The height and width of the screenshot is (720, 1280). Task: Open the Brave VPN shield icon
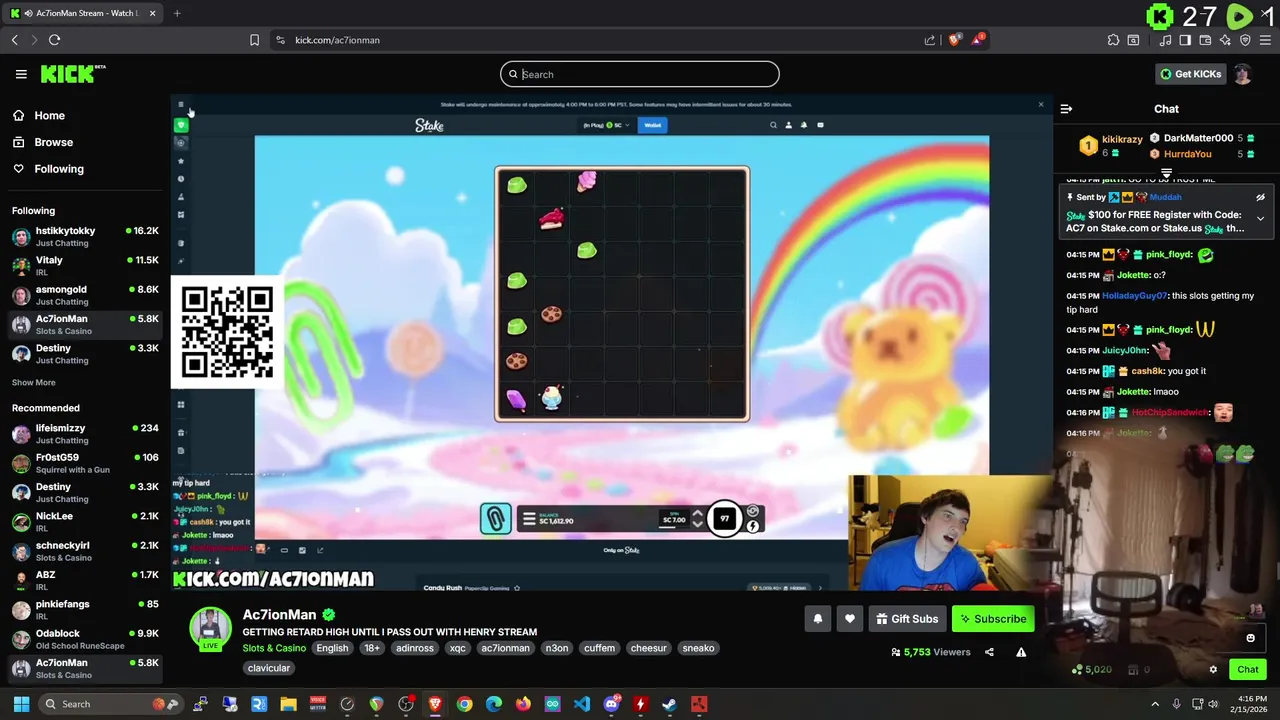(x=1245, y=40)
